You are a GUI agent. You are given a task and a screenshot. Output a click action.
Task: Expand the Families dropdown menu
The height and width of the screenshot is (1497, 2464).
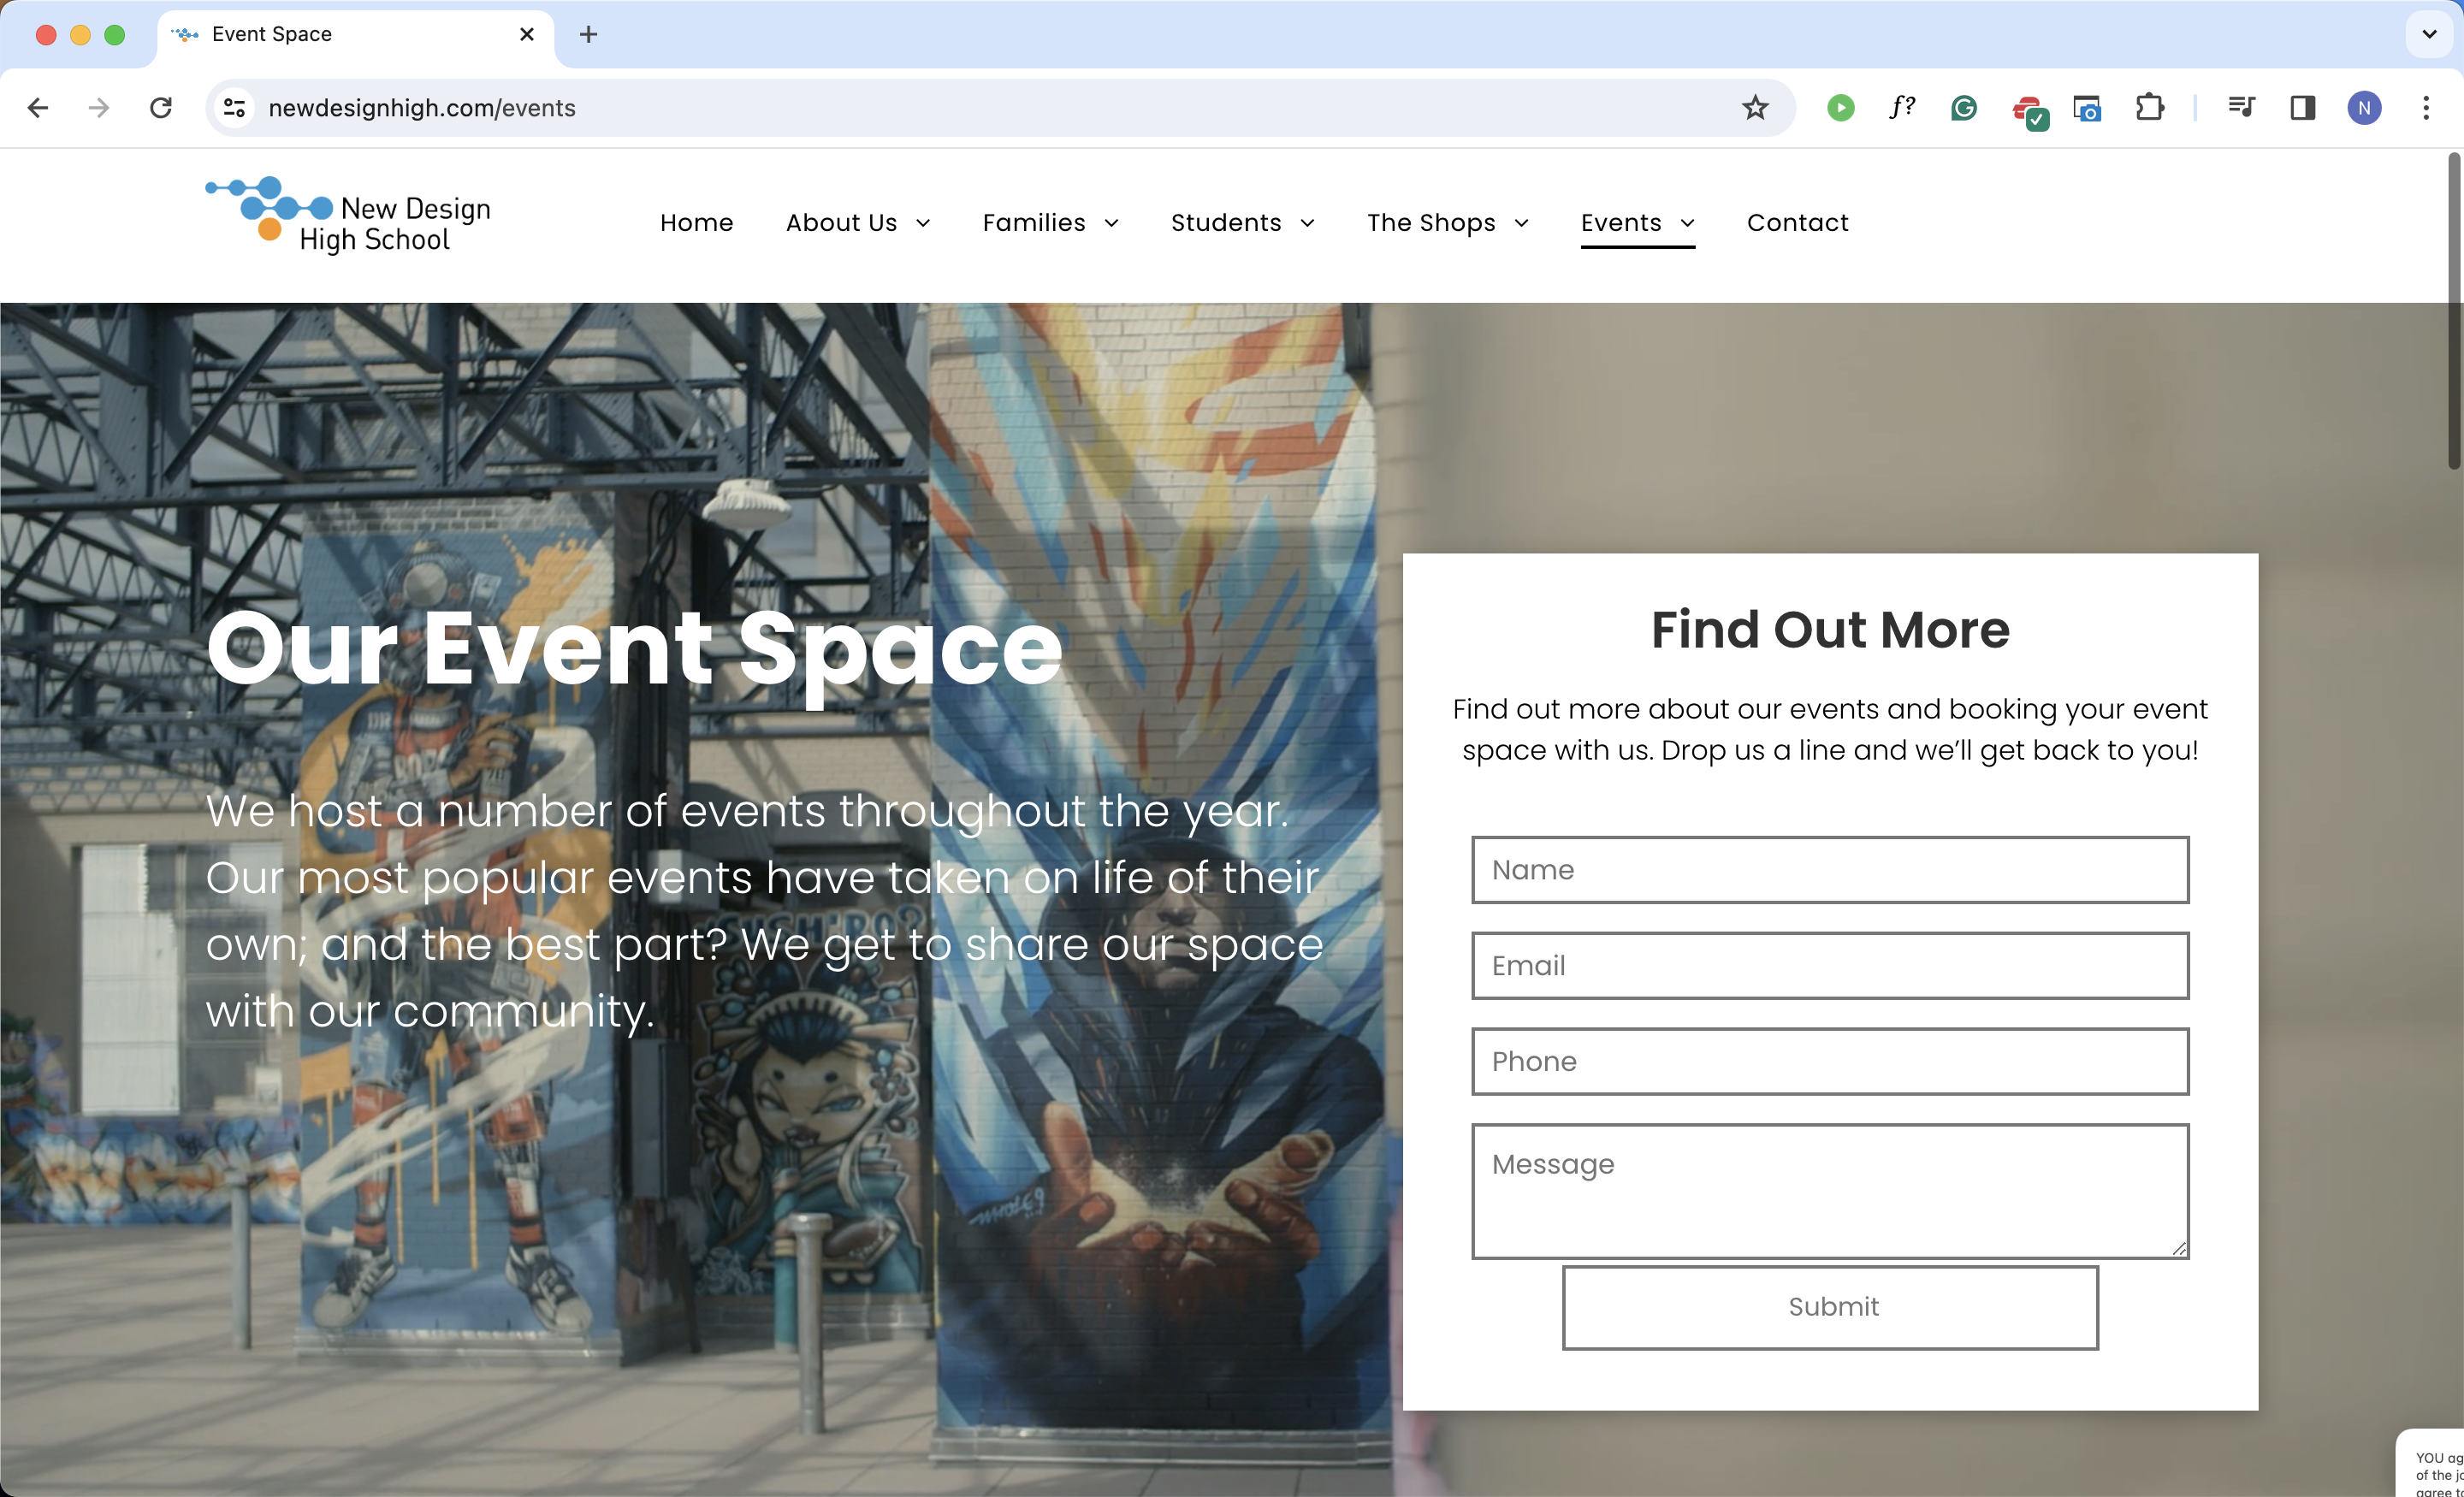(x=1050, y=222)
